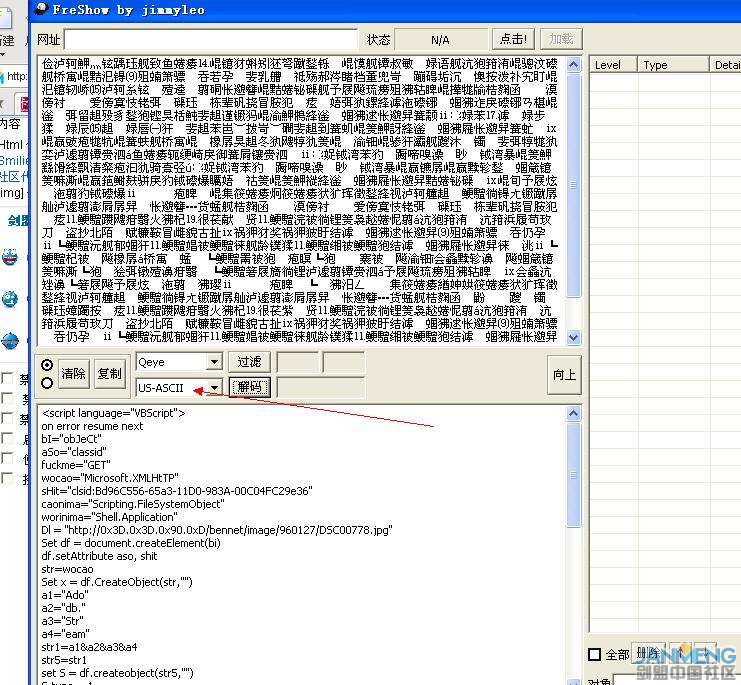The width and height of the screenshot is (741, 685).
Task: Click the 复制 copy button
Action: click(x=110, y=374)
